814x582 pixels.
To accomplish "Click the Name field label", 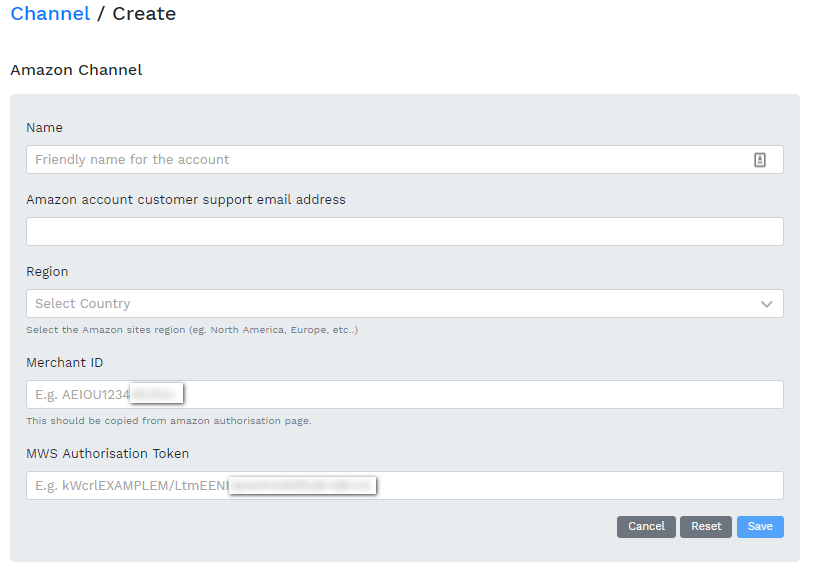I will pyautogui.click(x=44, y=128).
